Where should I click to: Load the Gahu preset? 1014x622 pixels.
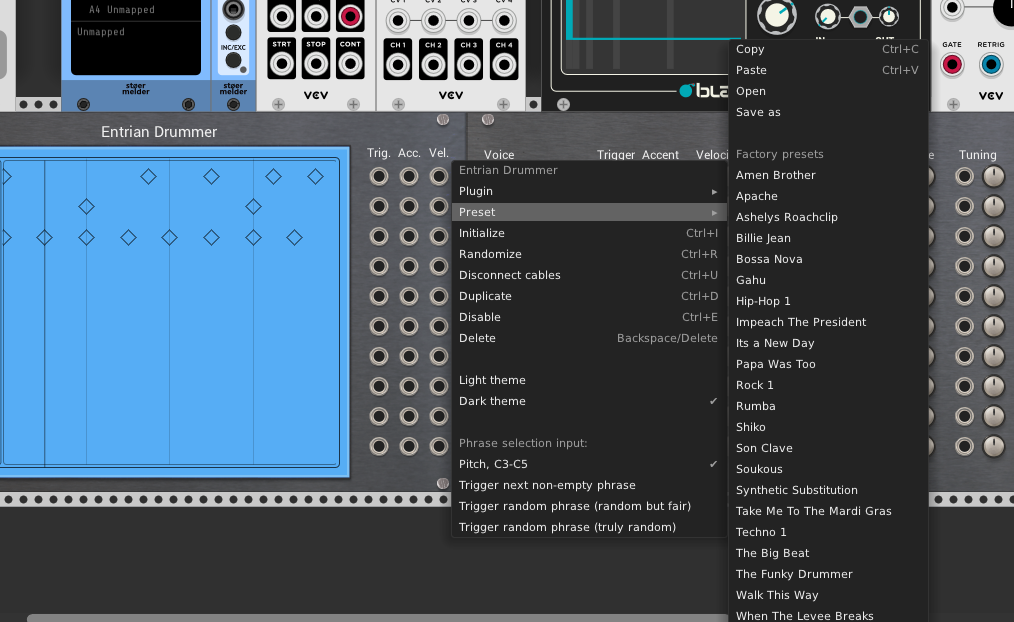(828, 281)
